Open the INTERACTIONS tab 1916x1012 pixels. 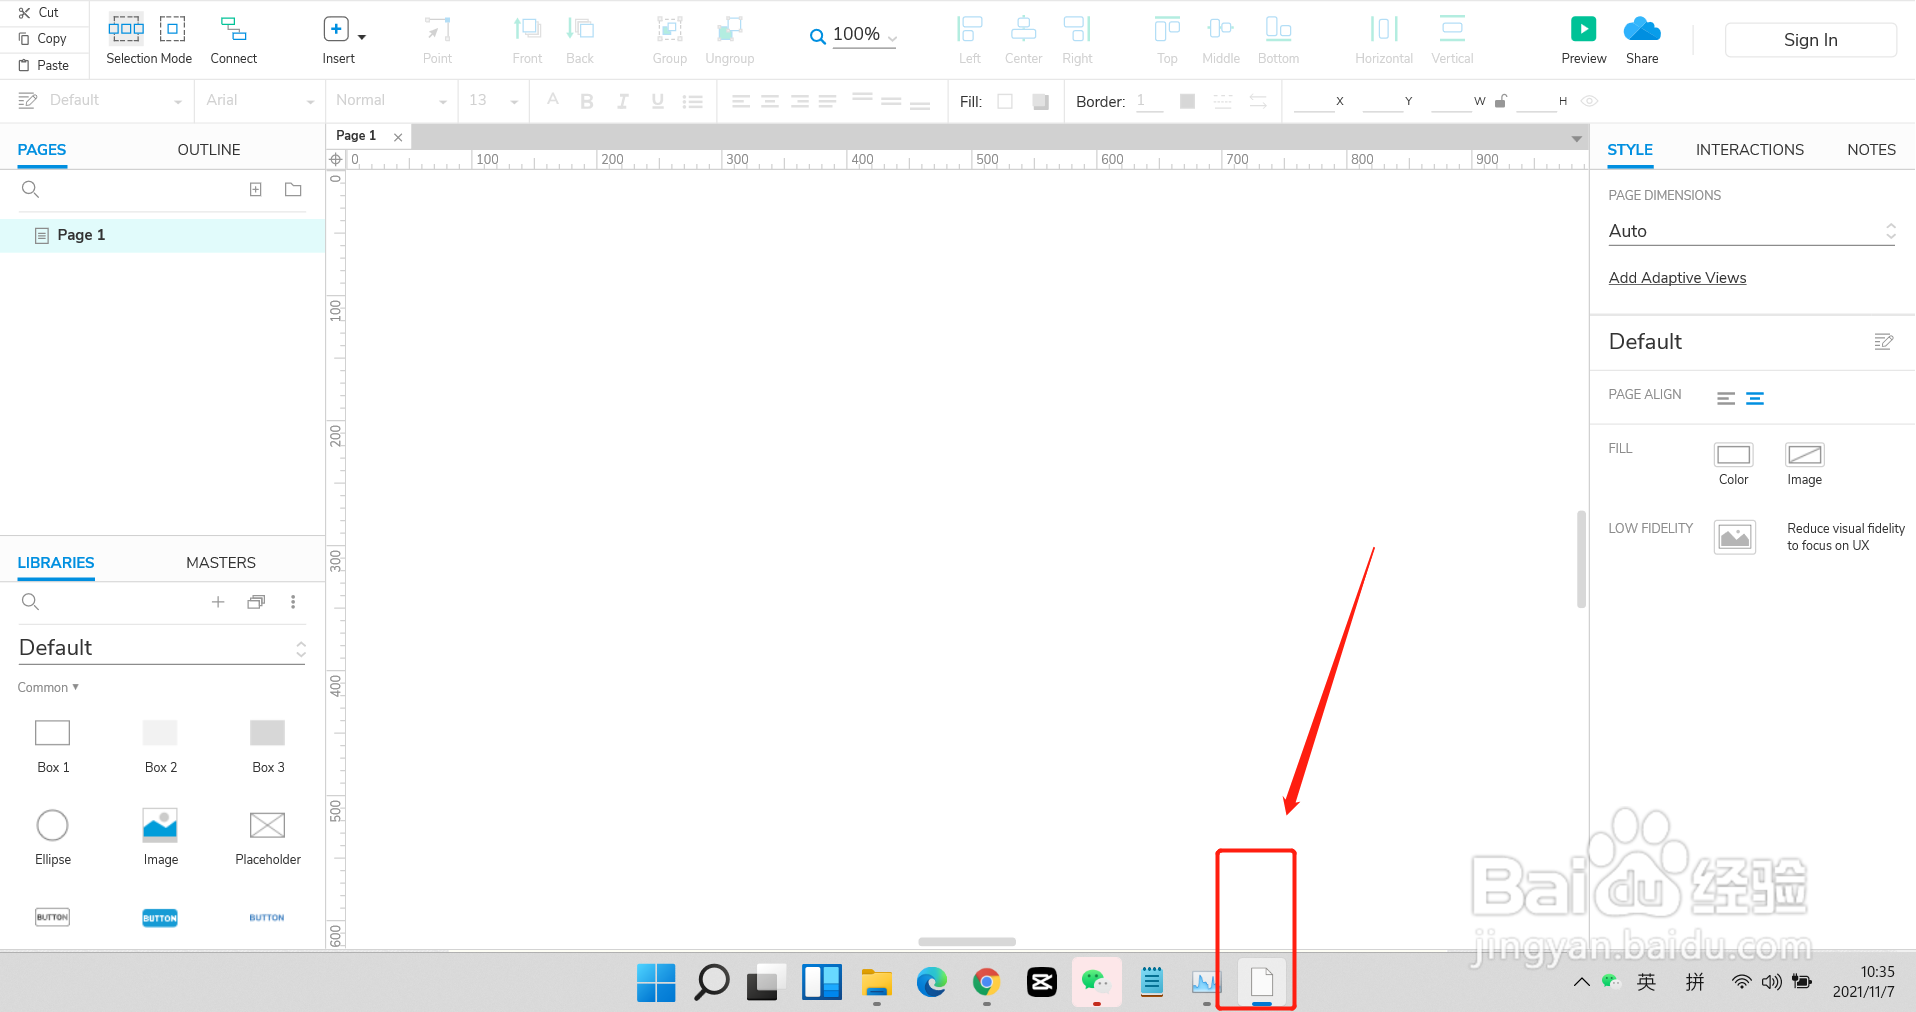tap(1750, 150)
